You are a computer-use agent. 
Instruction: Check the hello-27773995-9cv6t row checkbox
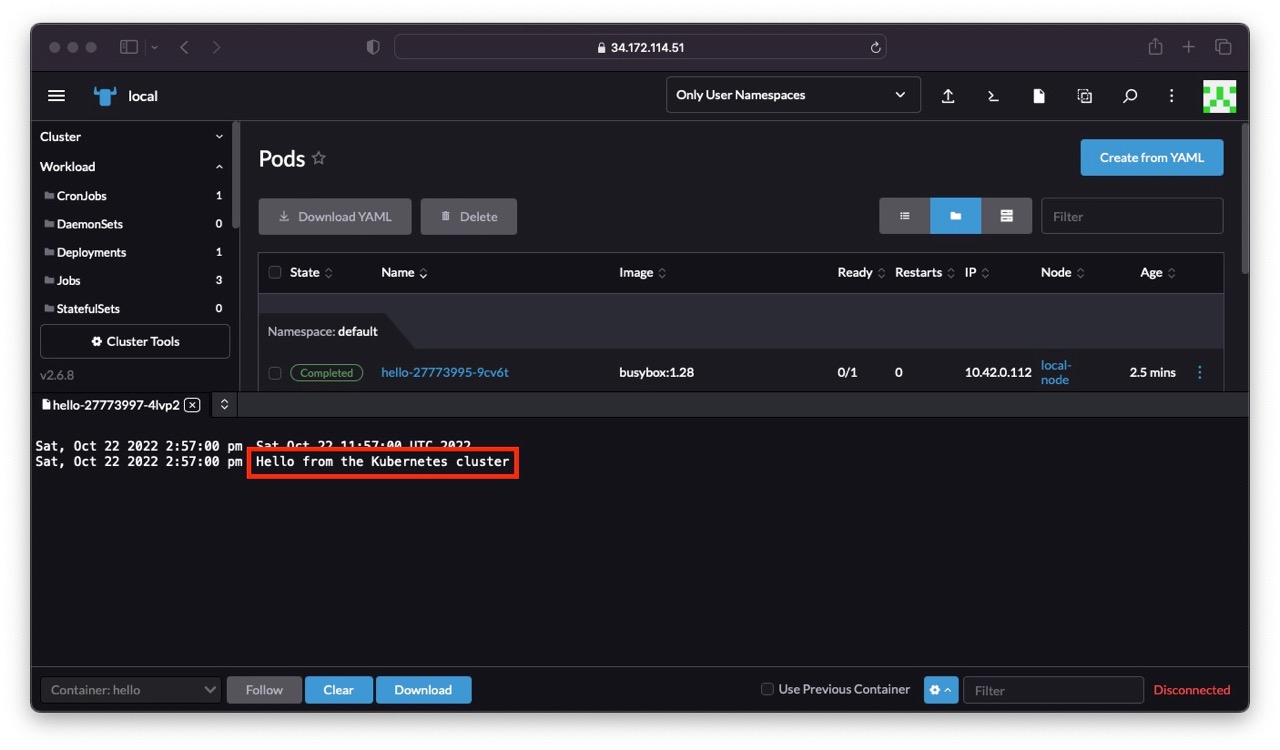click(x=275, y=373)
